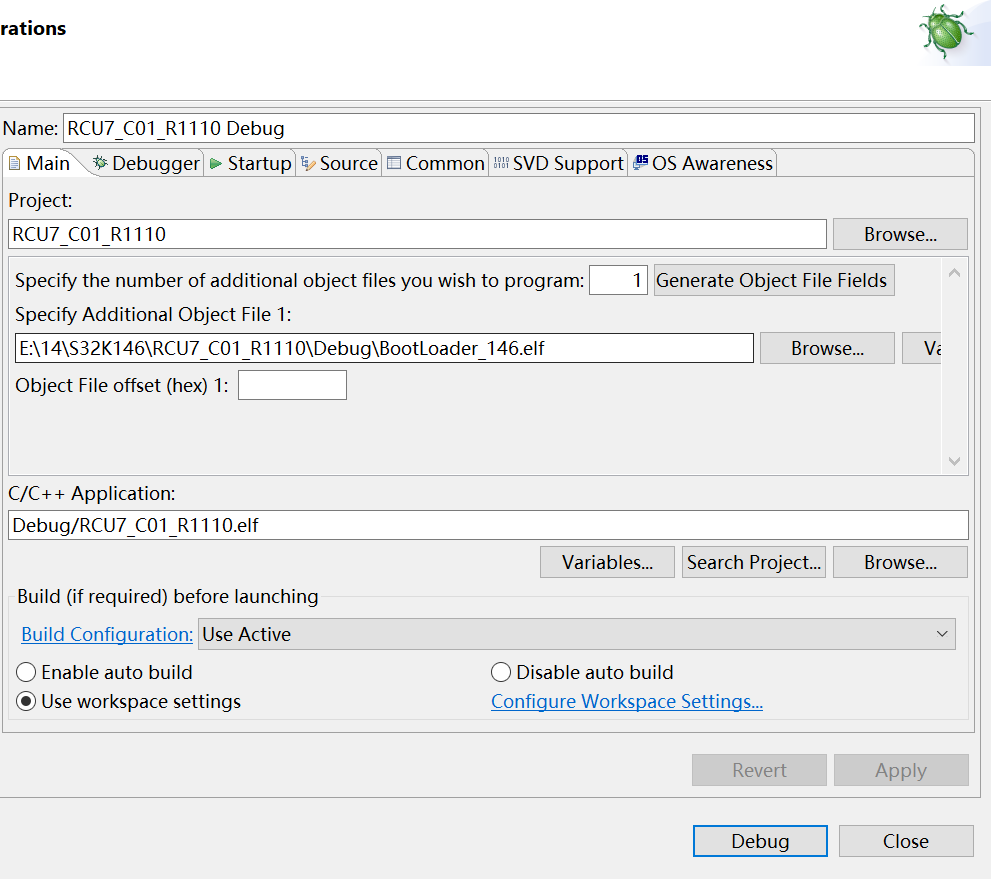Select Enable auto build radio button
This screenshot has width=991, height=879.
[27, 672]
